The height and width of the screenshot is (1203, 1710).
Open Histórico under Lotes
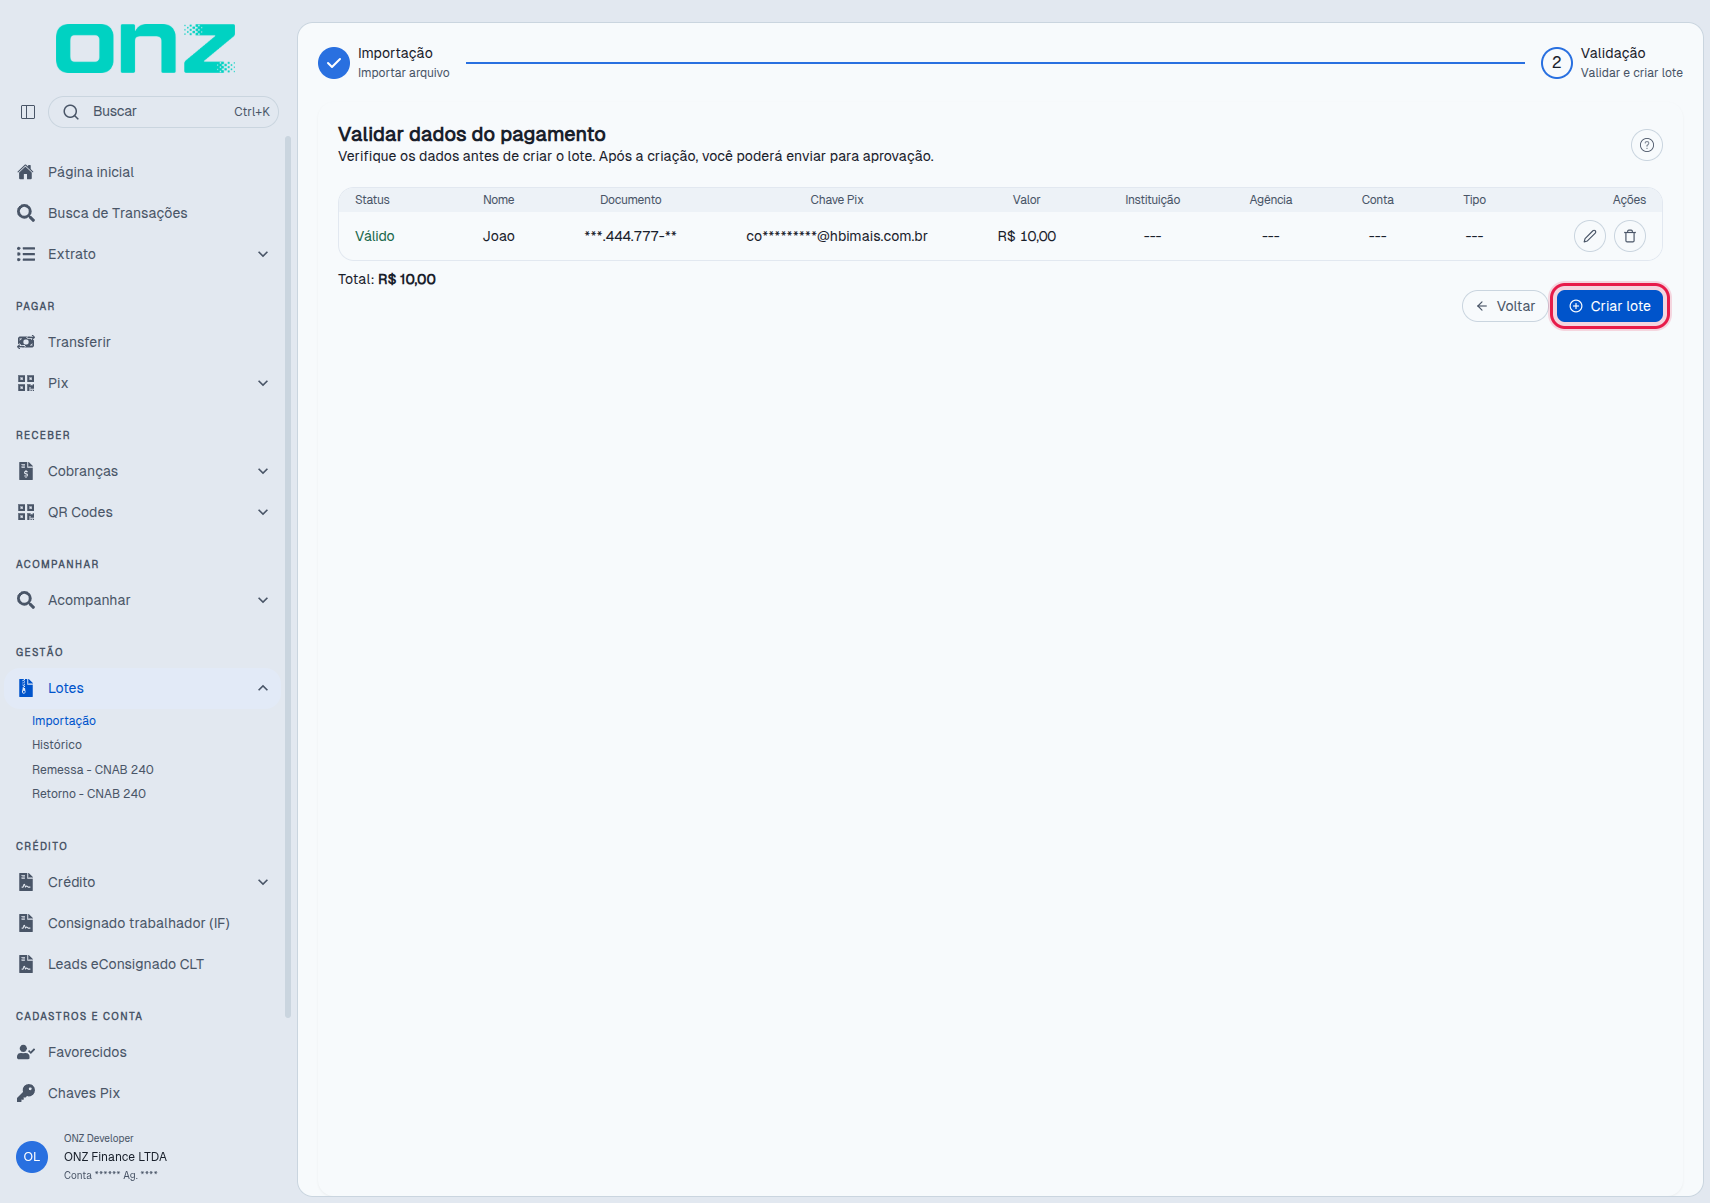click(57, 745)
